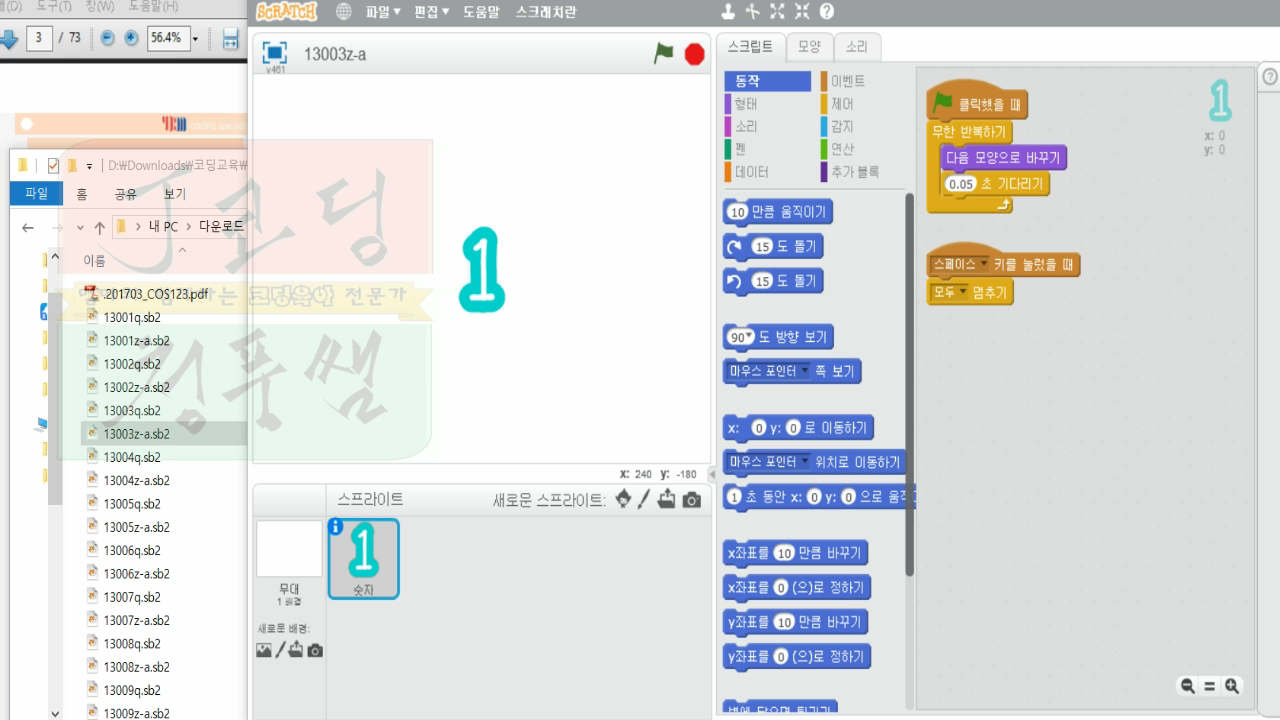Stop the project with the red stop sign

pyautogui.click(x=694, y=54)
